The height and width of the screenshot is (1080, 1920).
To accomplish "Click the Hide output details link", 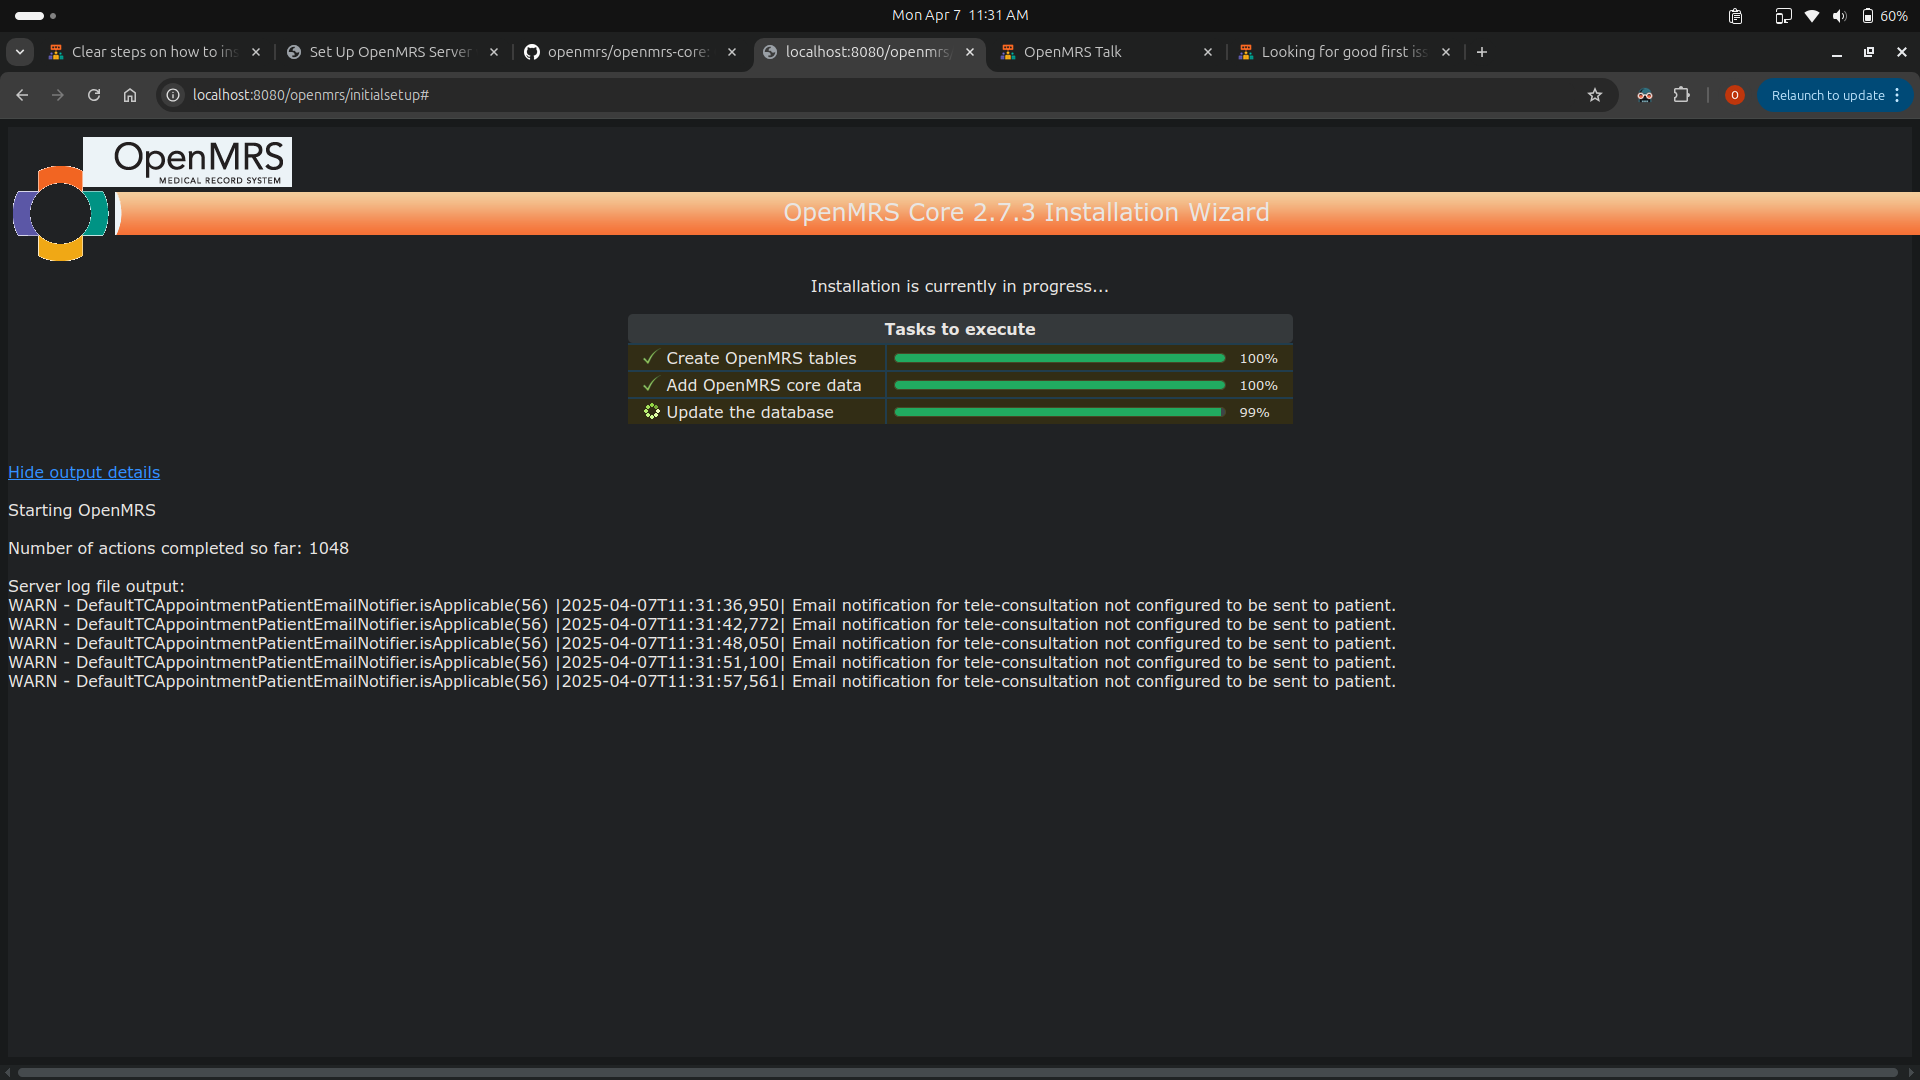I will 84,472.
